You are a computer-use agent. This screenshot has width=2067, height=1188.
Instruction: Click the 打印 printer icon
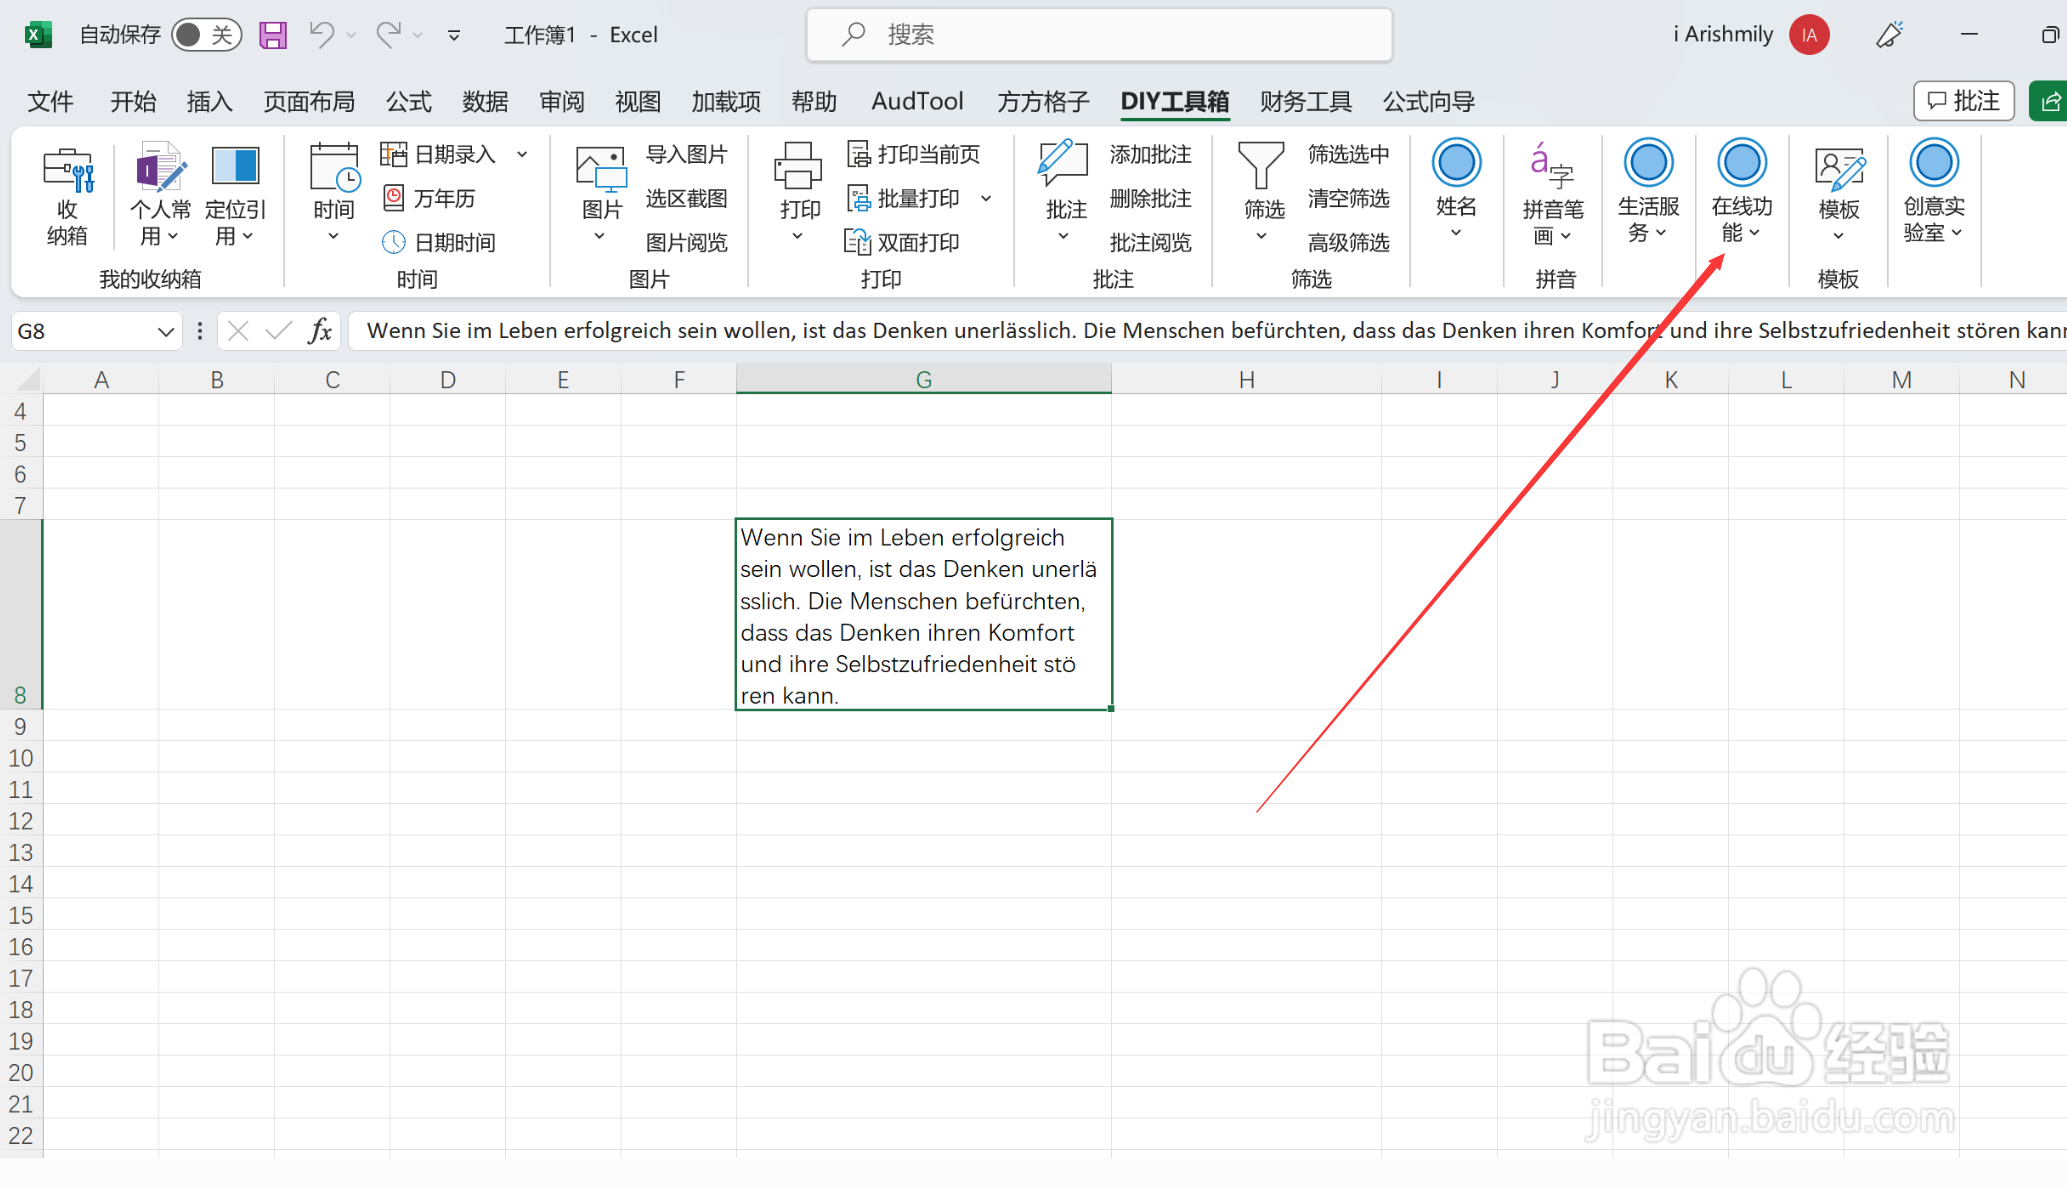tap(798, 166)
